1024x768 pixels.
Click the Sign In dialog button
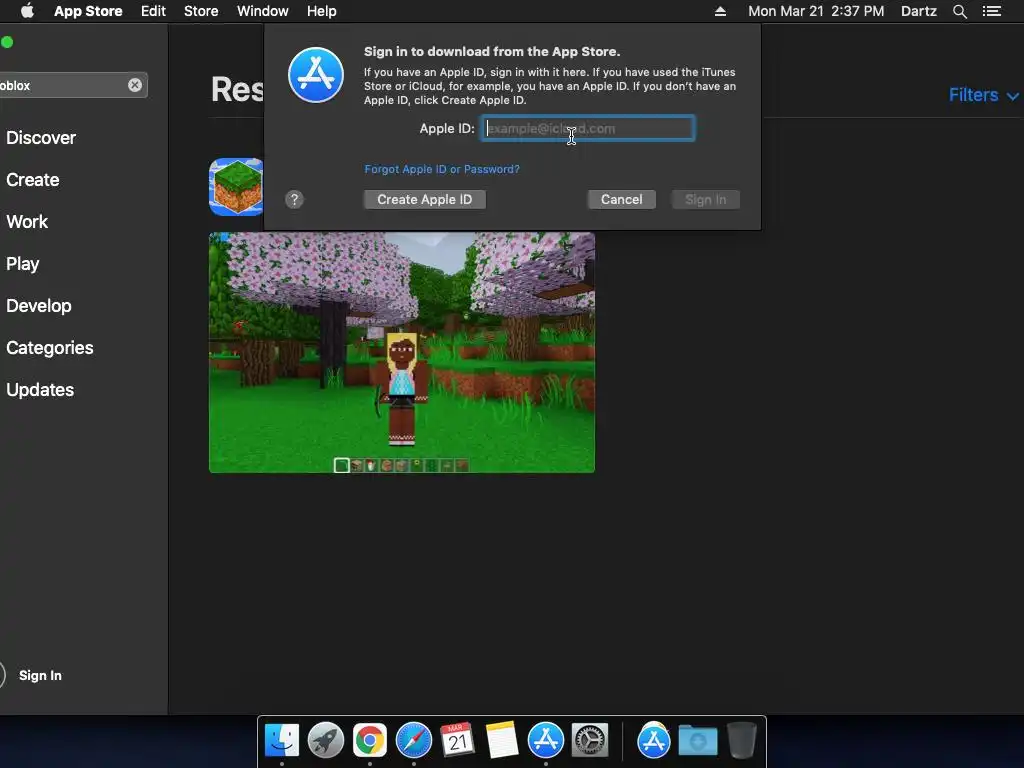[705, 199]
